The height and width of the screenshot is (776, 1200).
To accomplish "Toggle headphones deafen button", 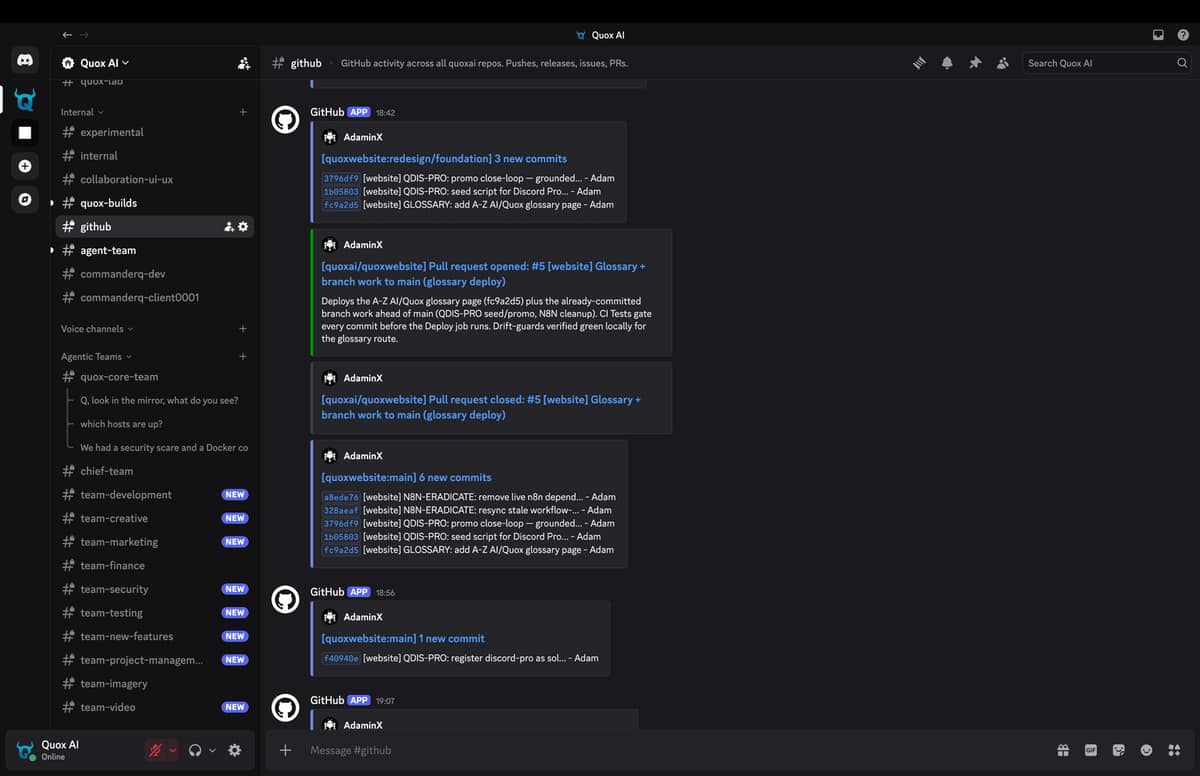I will click(196, 750).
